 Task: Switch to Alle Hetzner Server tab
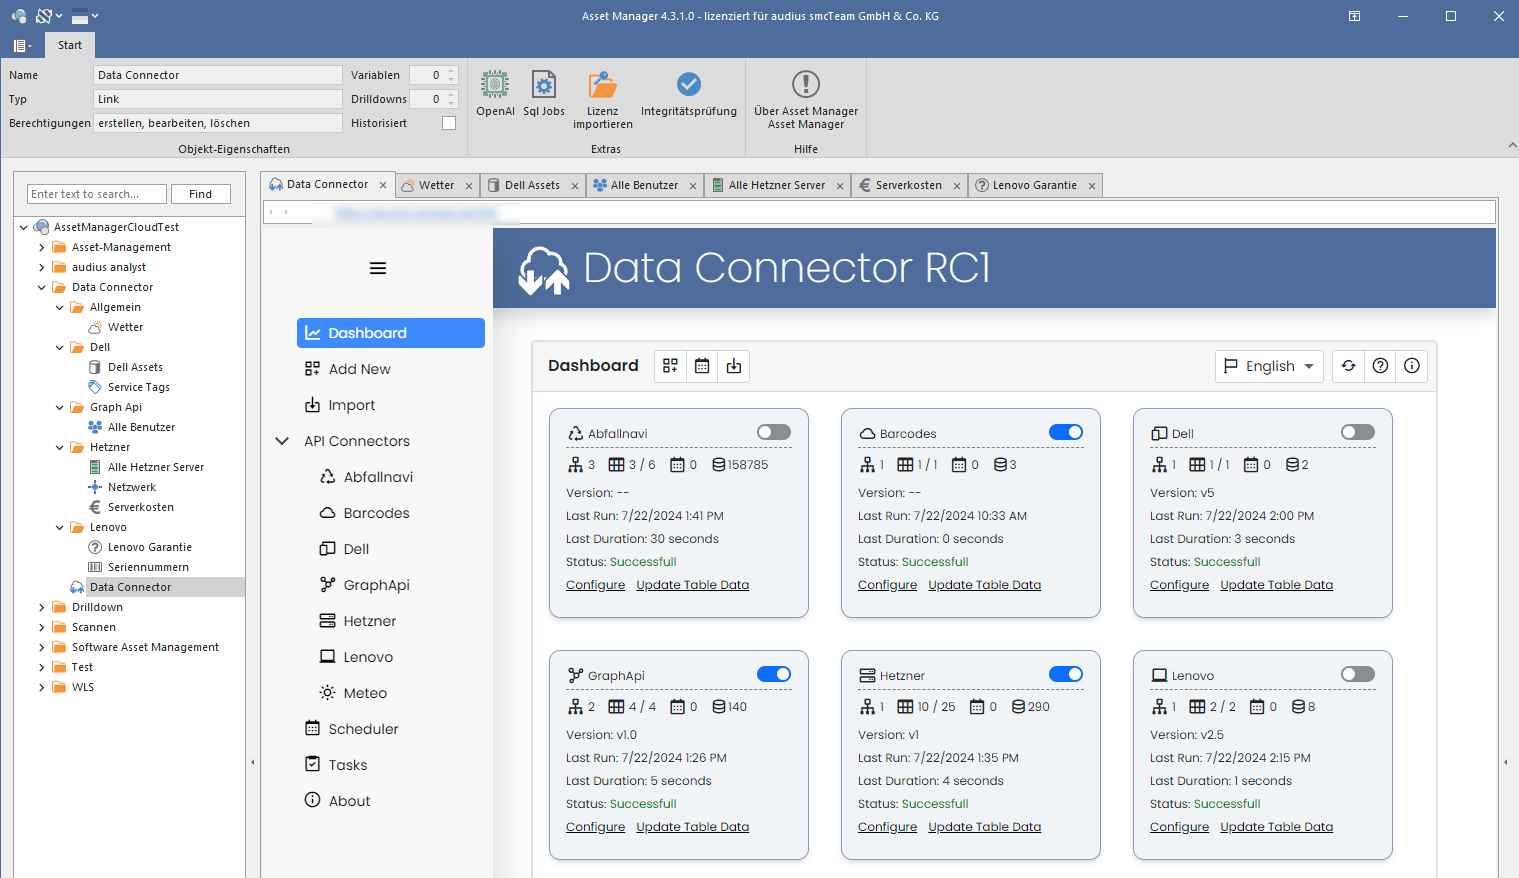coord(777,185)
